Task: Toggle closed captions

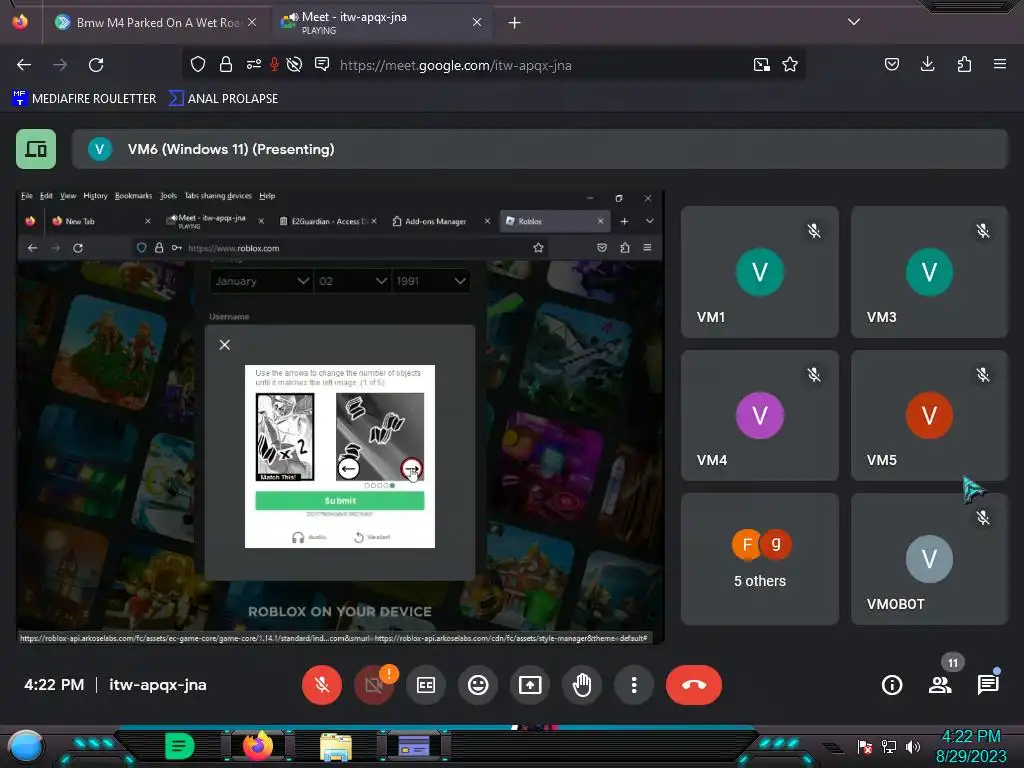Action: (426, 685)
